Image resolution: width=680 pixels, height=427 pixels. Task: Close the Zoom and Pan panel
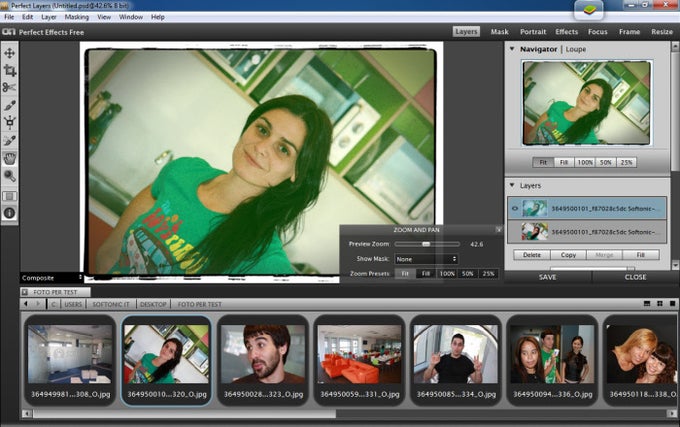click(x=499, y=230)
